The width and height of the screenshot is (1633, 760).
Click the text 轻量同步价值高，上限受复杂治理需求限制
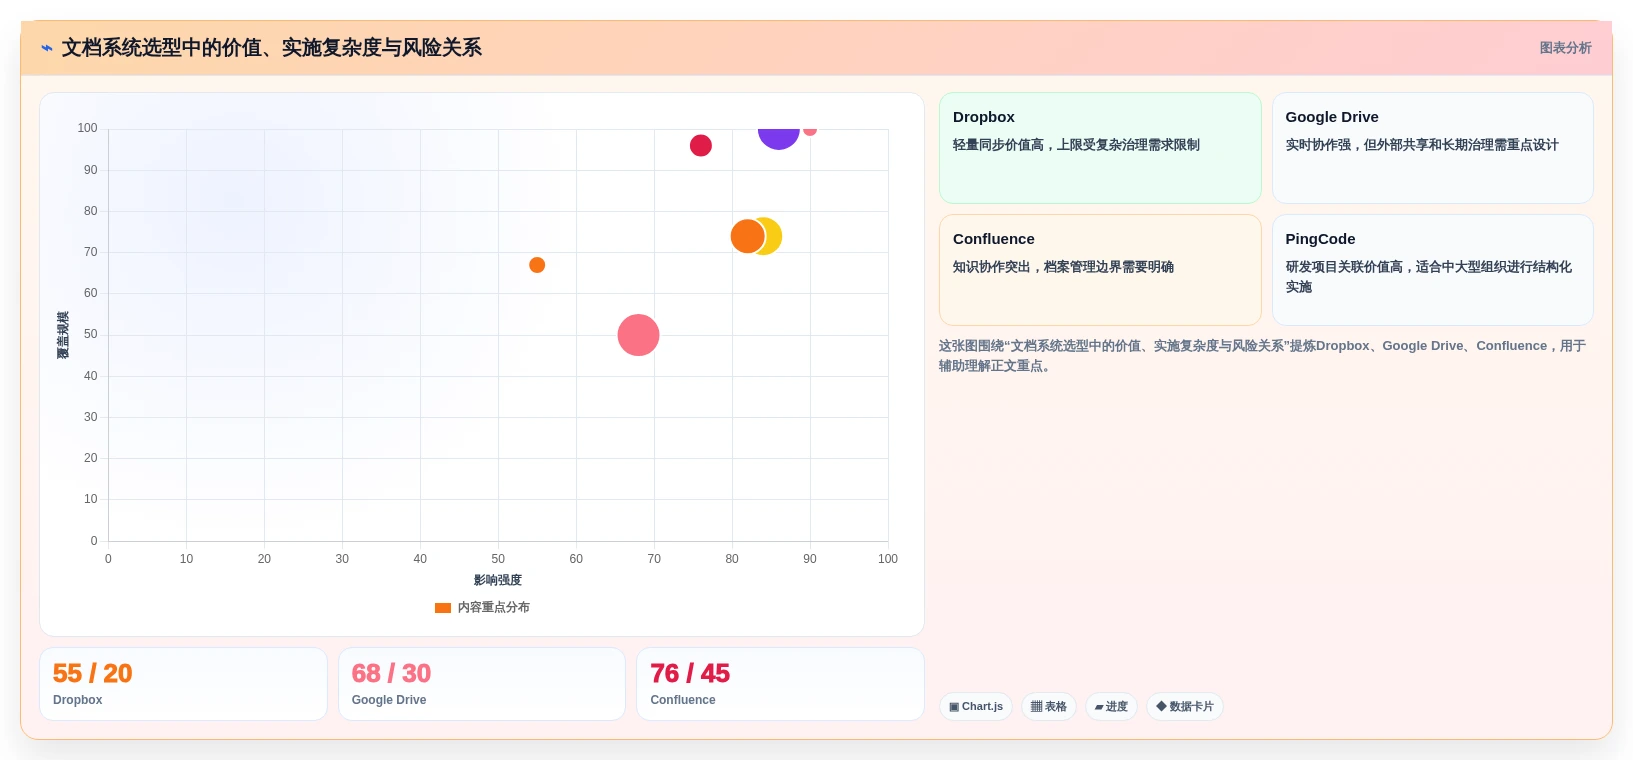pyautogui.click(x=1076, y=145)
